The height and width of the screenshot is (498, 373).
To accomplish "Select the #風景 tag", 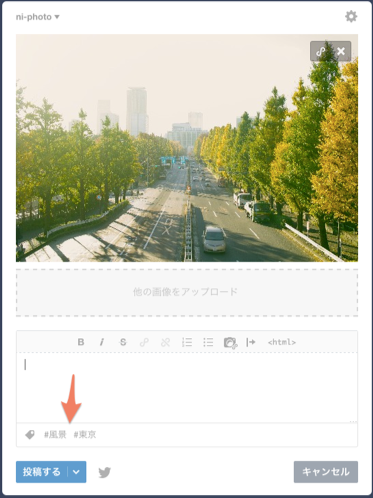I will [55, 435].
